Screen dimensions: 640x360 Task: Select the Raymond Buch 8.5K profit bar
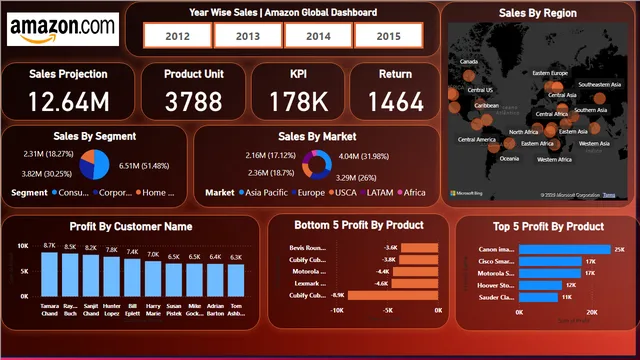pyautogui.click(x=70, y=275)
